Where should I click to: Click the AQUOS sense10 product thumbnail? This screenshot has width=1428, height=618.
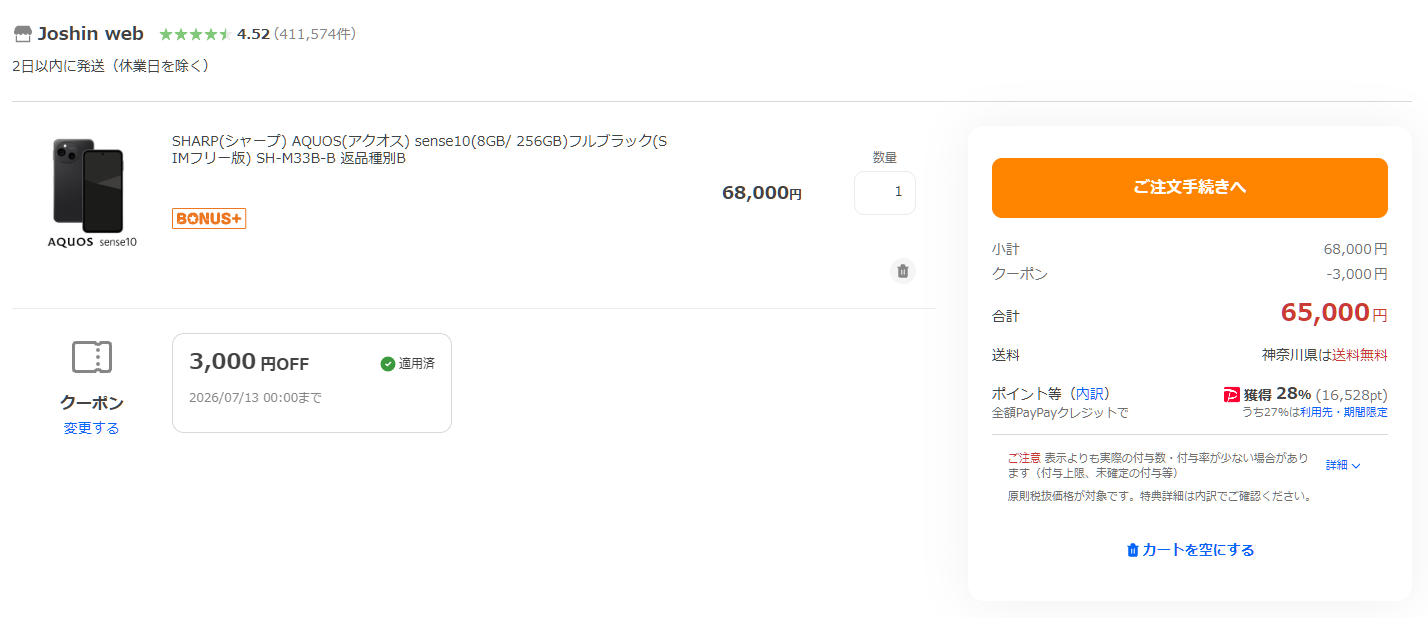coord(92,193)
